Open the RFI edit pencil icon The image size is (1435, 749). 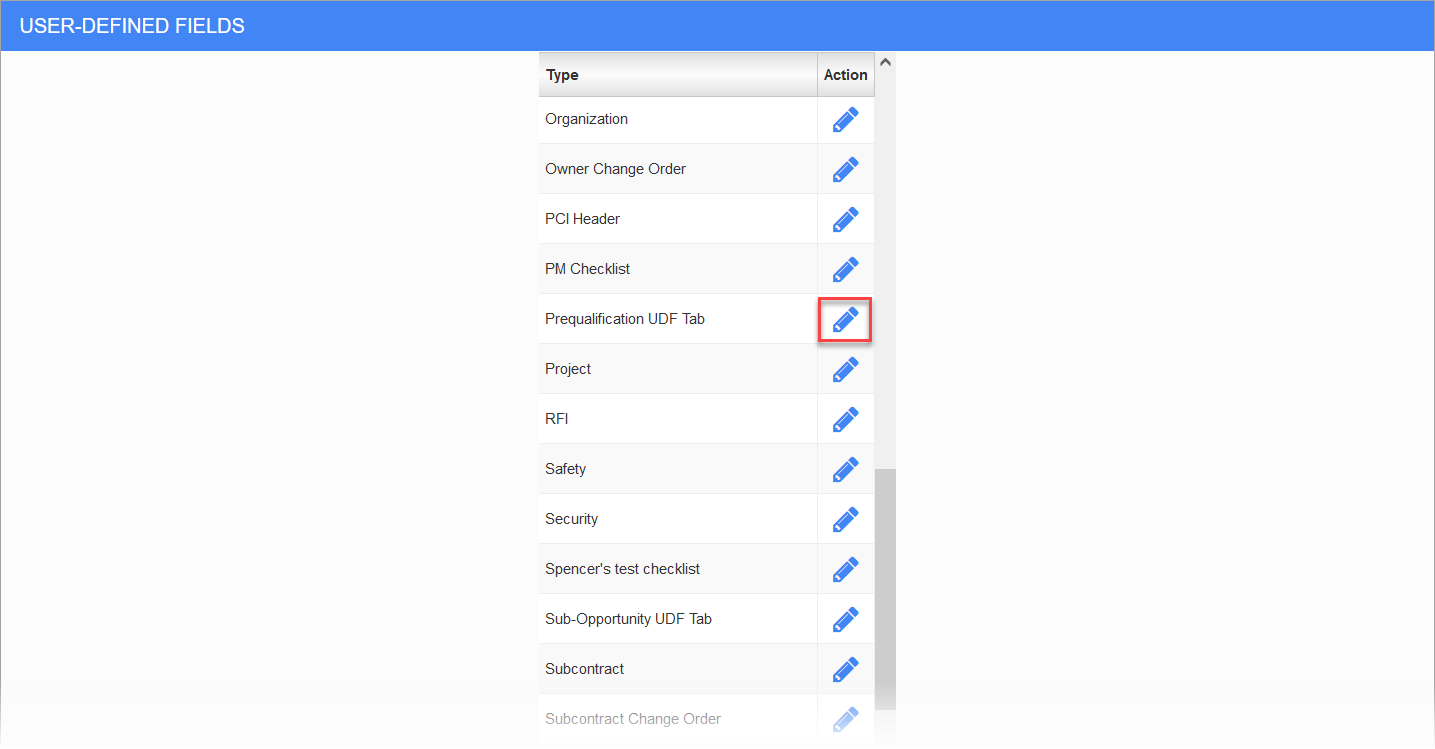[x=845, y=420]
